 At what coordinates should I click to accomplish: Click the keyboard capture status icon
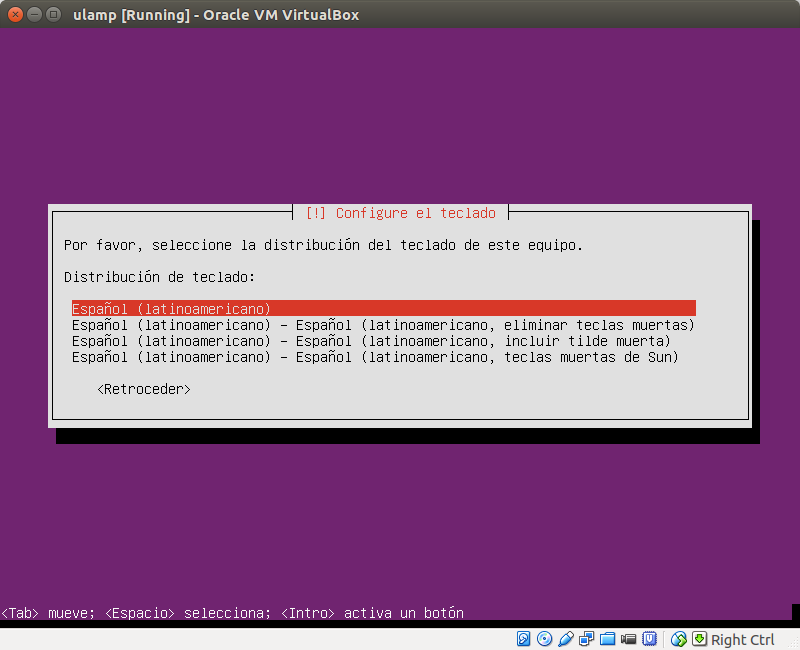(x=697, y=639)
